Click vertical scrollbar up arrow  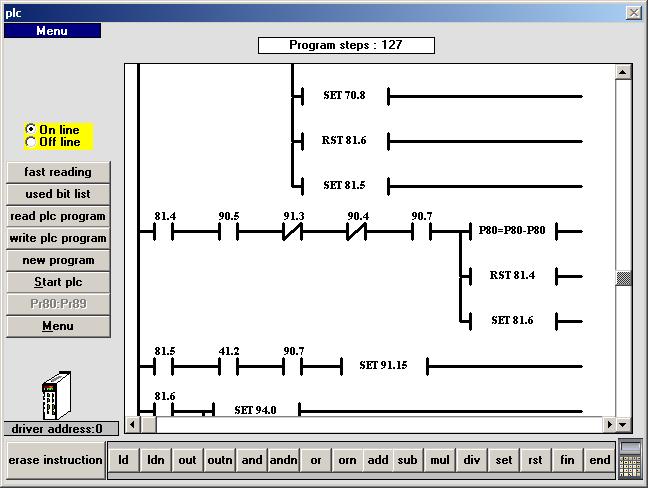[623, 73]
